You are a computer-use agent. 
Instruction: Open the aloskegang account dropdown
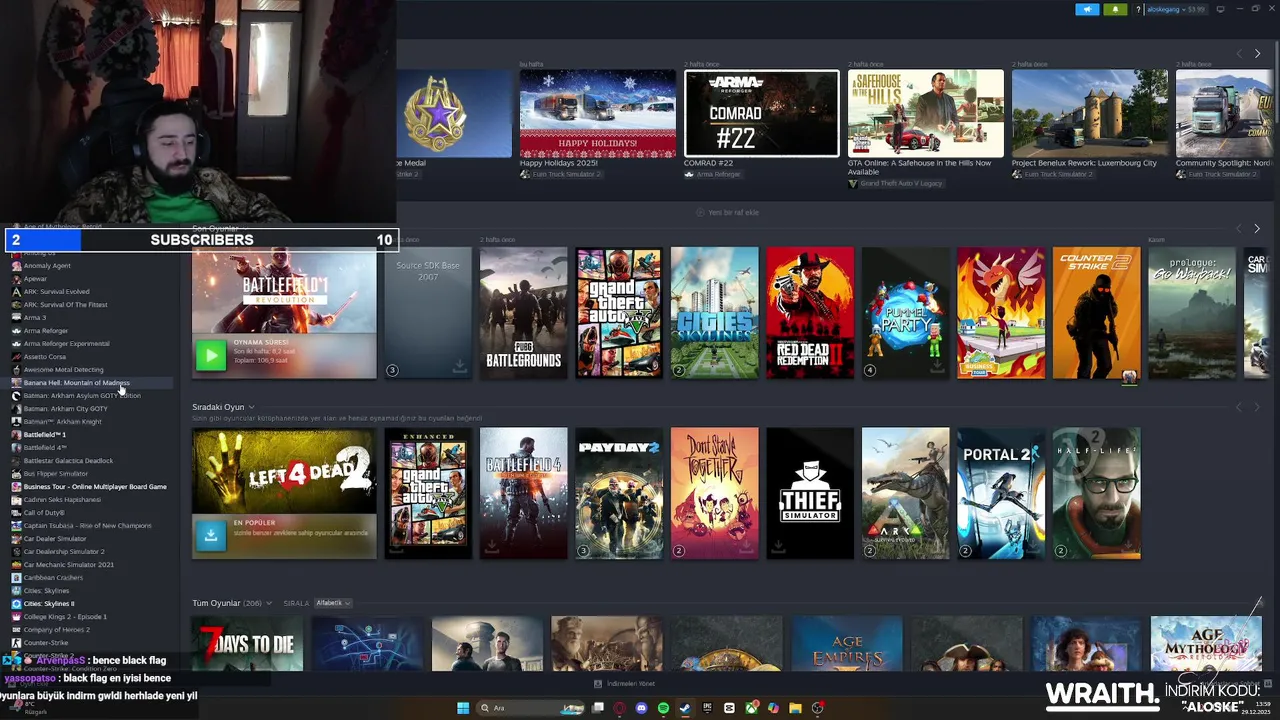1176,9
